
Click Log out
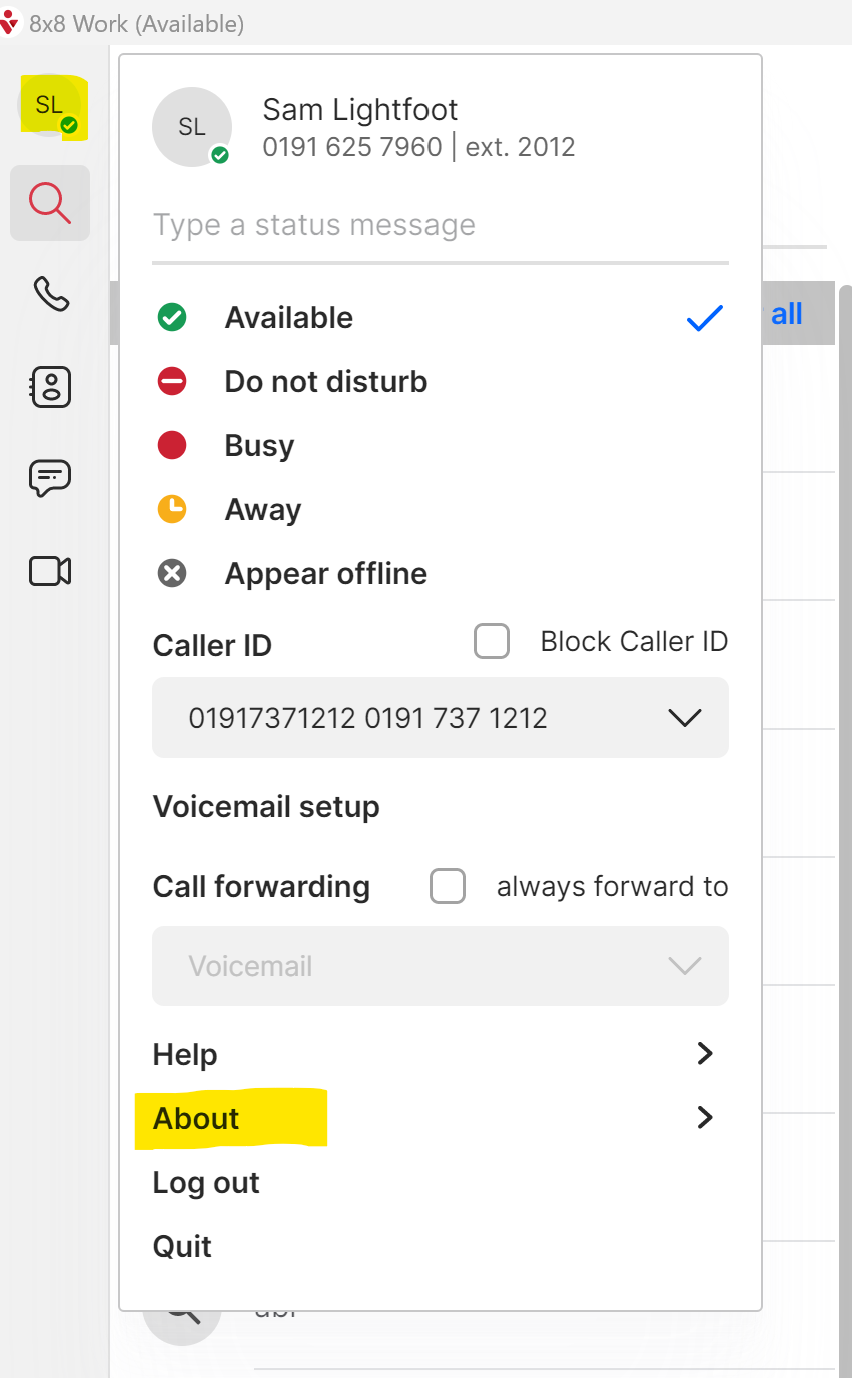point(206,1183)
